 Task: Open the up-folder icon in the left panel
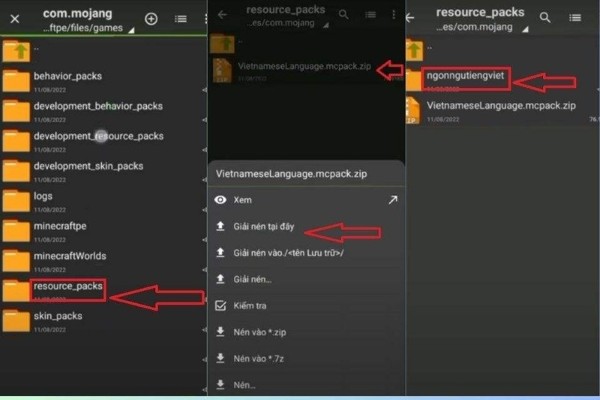tap(16, 51)
